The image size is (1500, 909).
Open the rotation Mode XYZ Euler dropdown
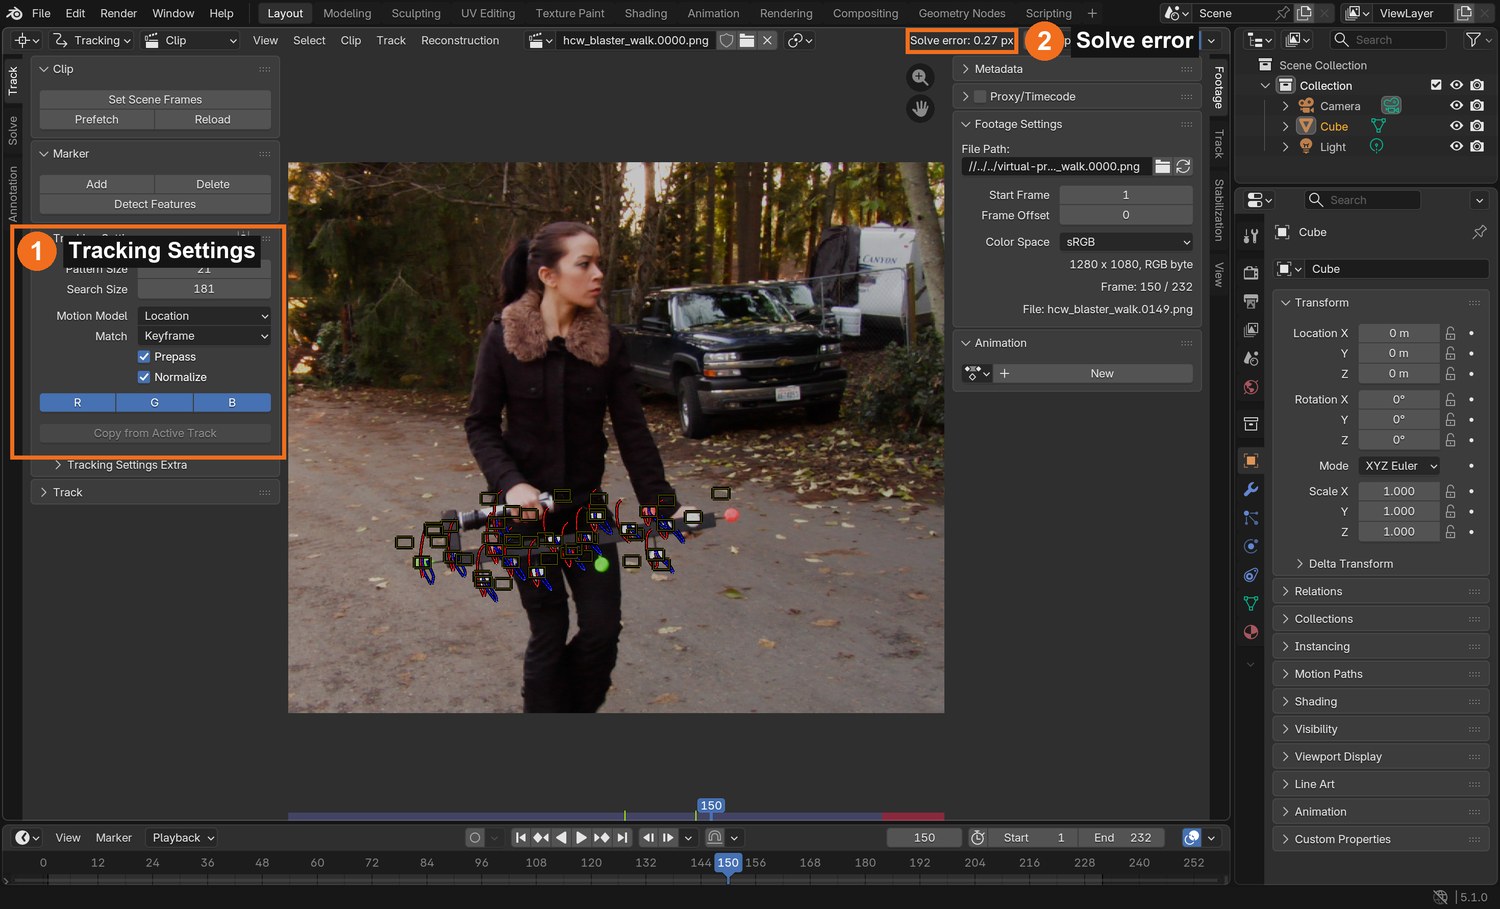pyautogui.click(x=1399, y=466)
